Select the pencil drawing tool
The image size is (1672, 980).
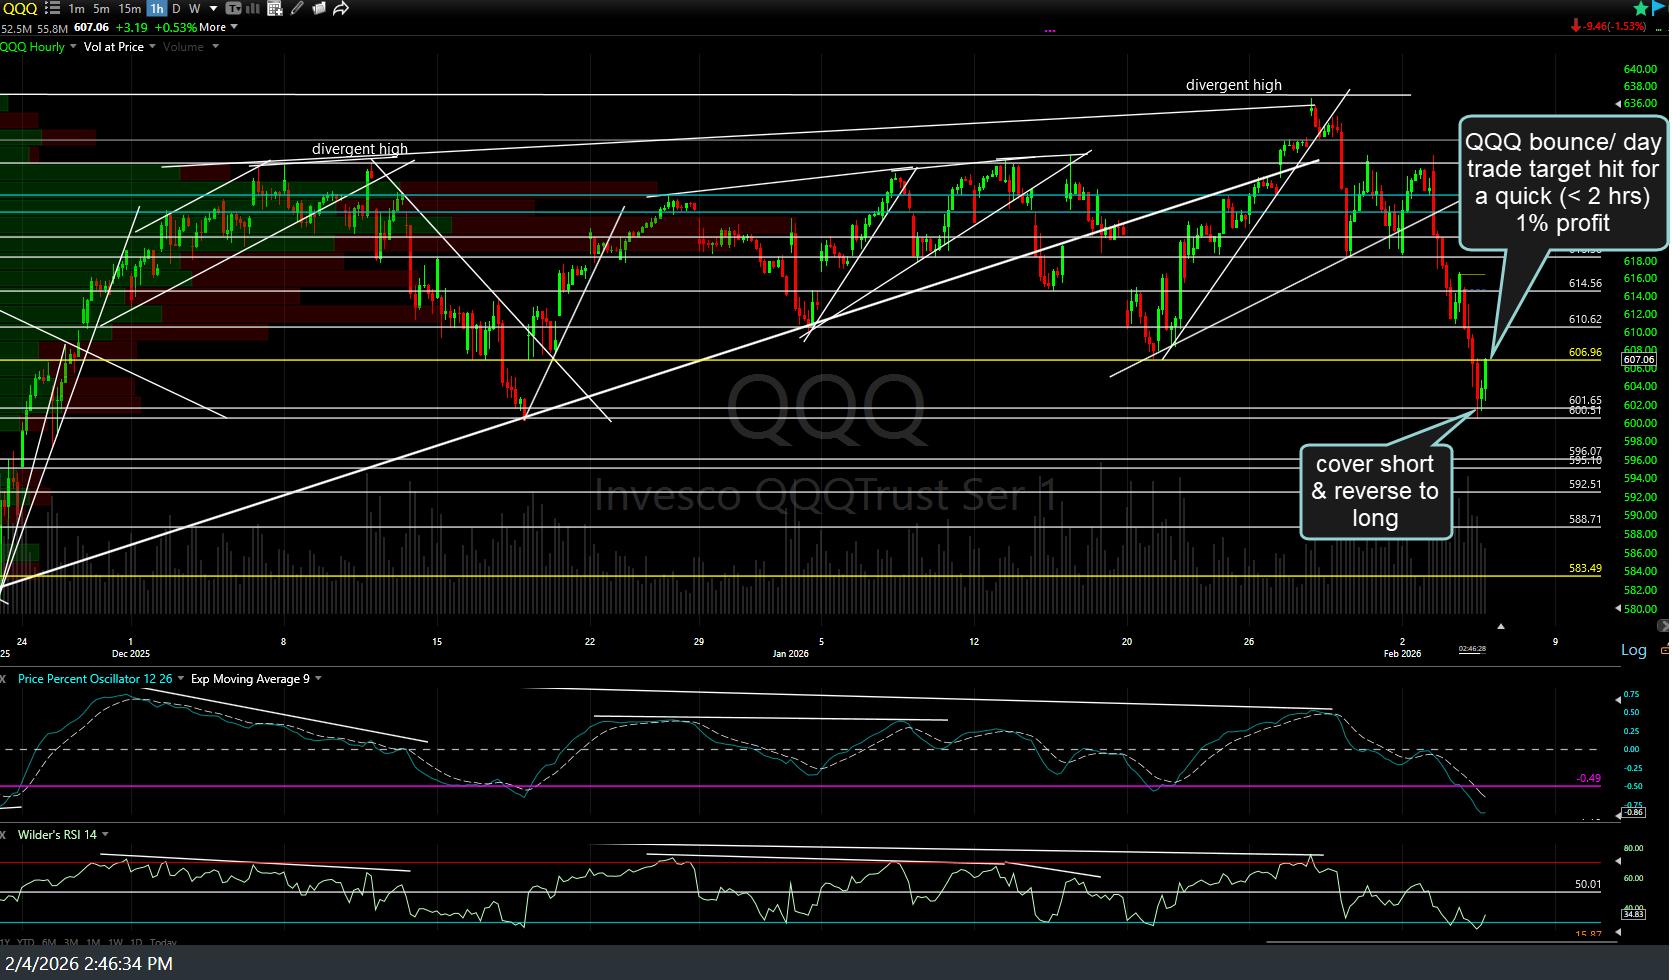[297, 9]
